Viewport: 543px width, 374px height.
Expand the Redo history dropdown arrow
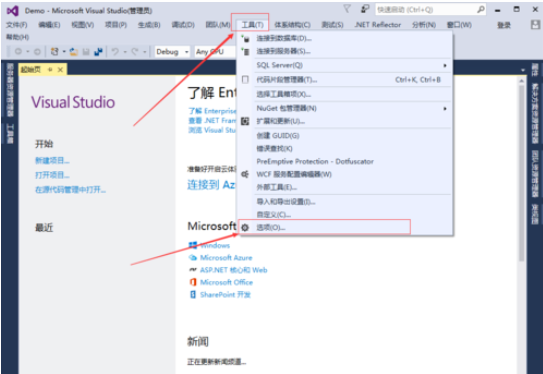(x=144, y=52)
